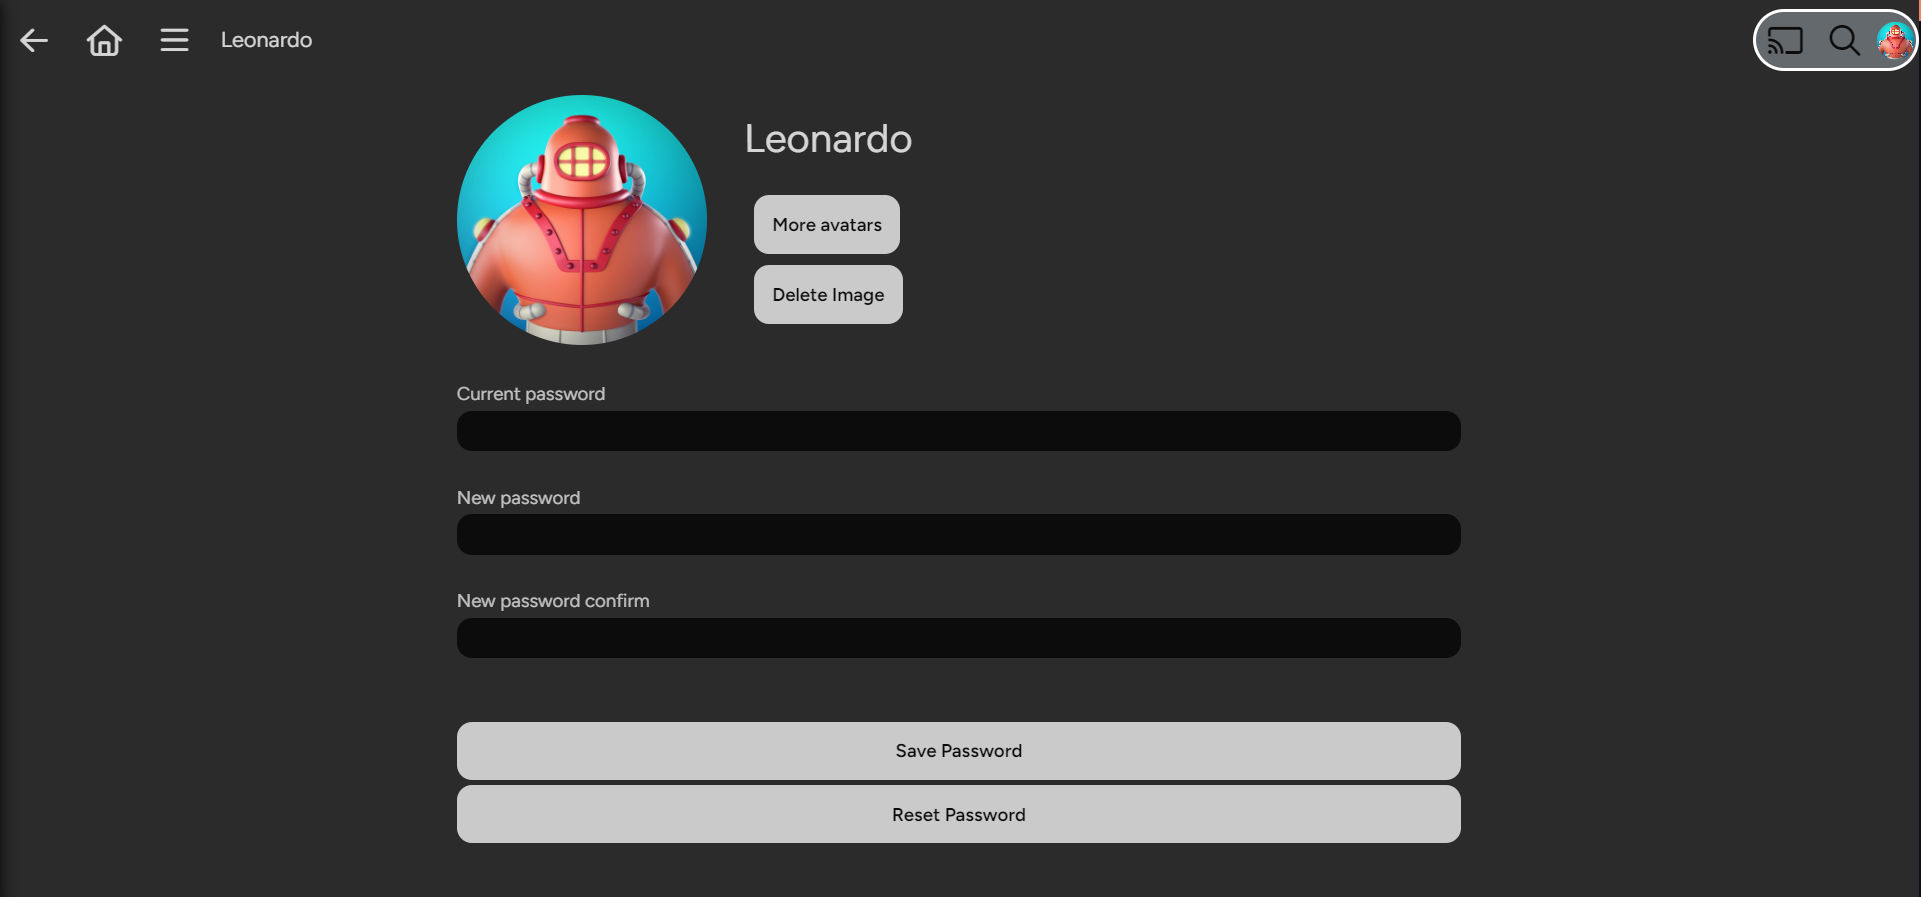The image size is (1921, 897).
Task: Click the Leonardo page title in header
Action: pos(266,40)
